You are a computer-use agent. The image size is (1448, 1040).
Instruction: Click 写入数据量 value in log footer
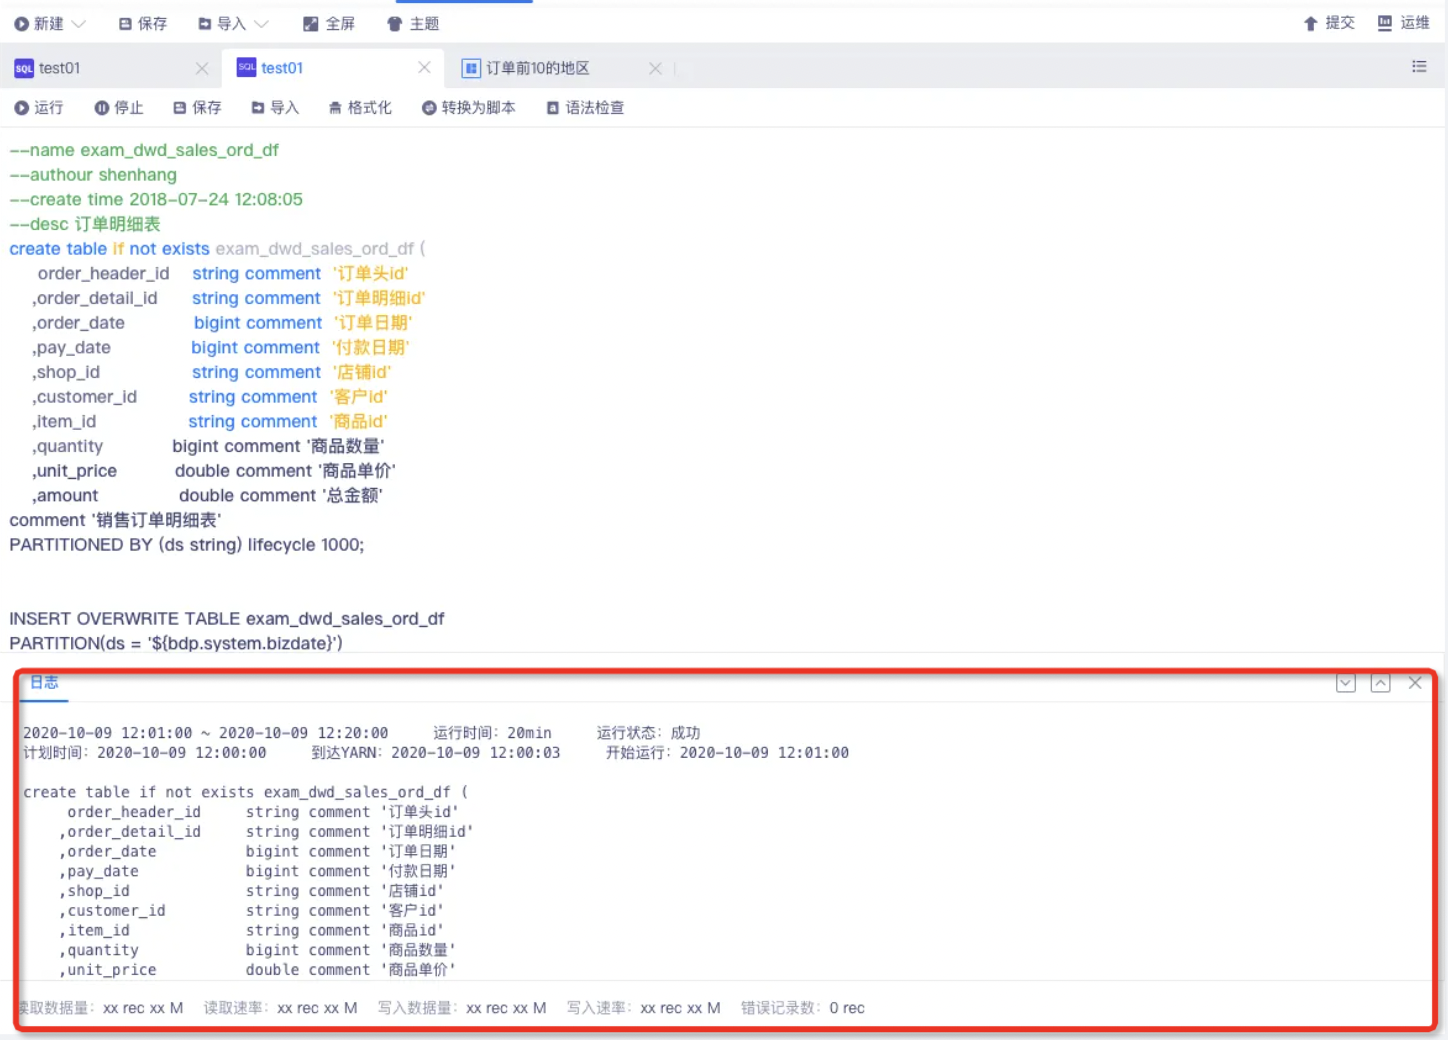click(x=506, y=1008)
